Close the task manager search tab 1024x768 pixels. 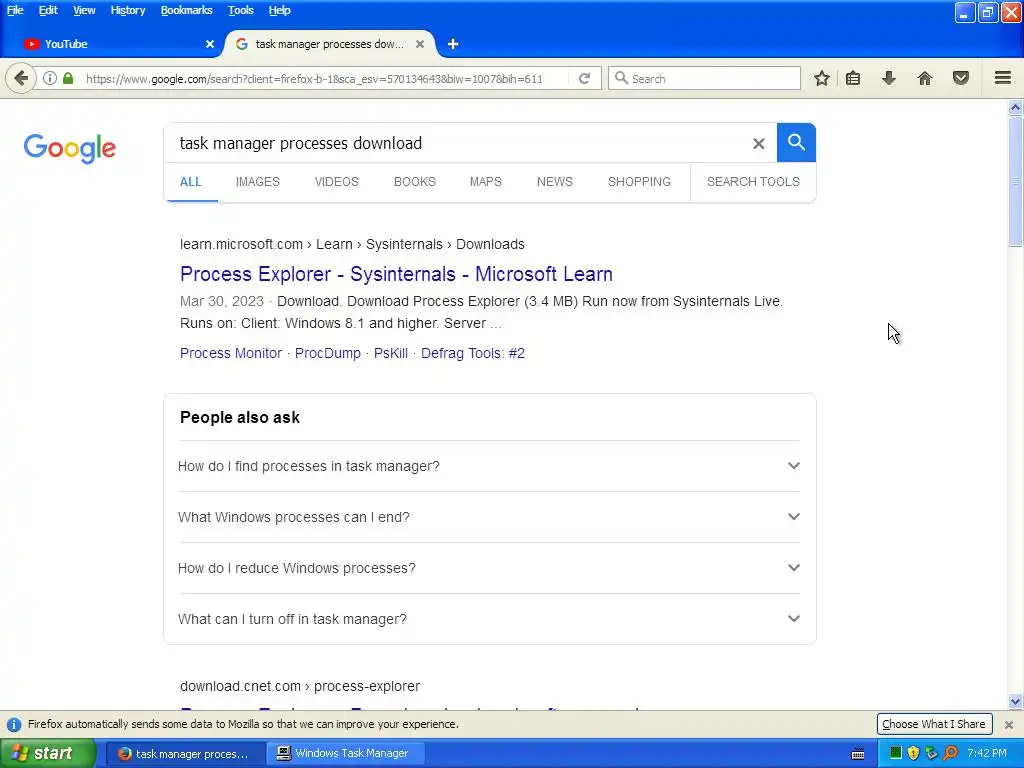pos(420,44)
